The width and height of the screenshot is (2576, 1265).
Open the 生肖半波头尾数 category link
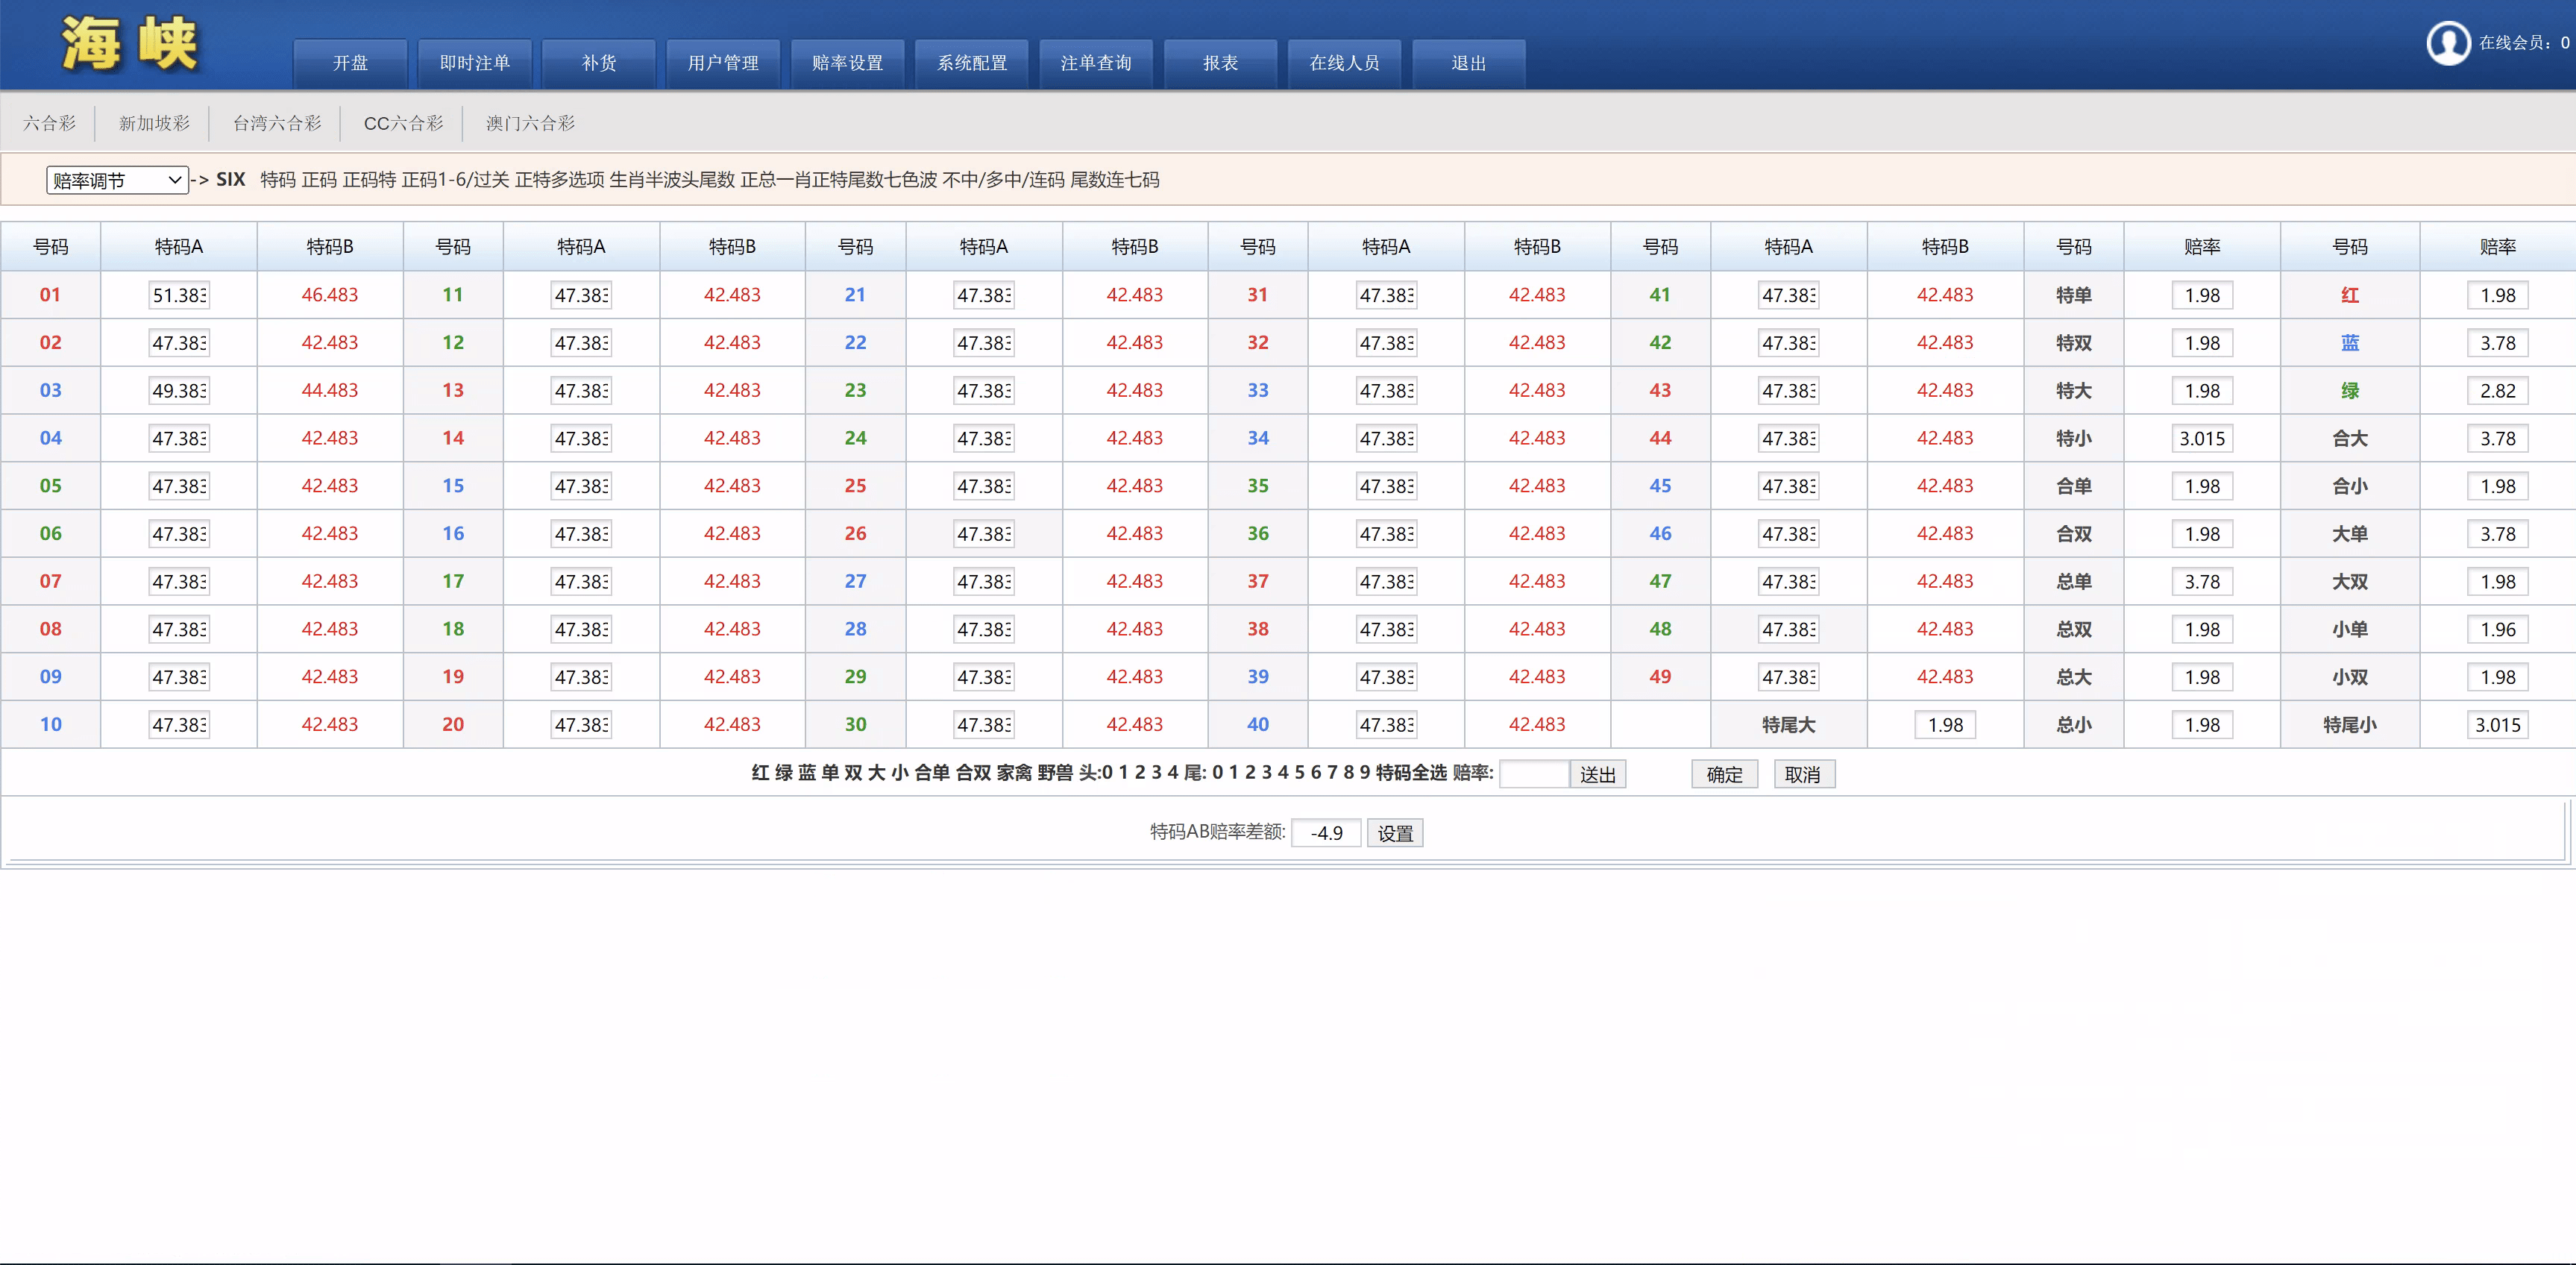point(672,180)
